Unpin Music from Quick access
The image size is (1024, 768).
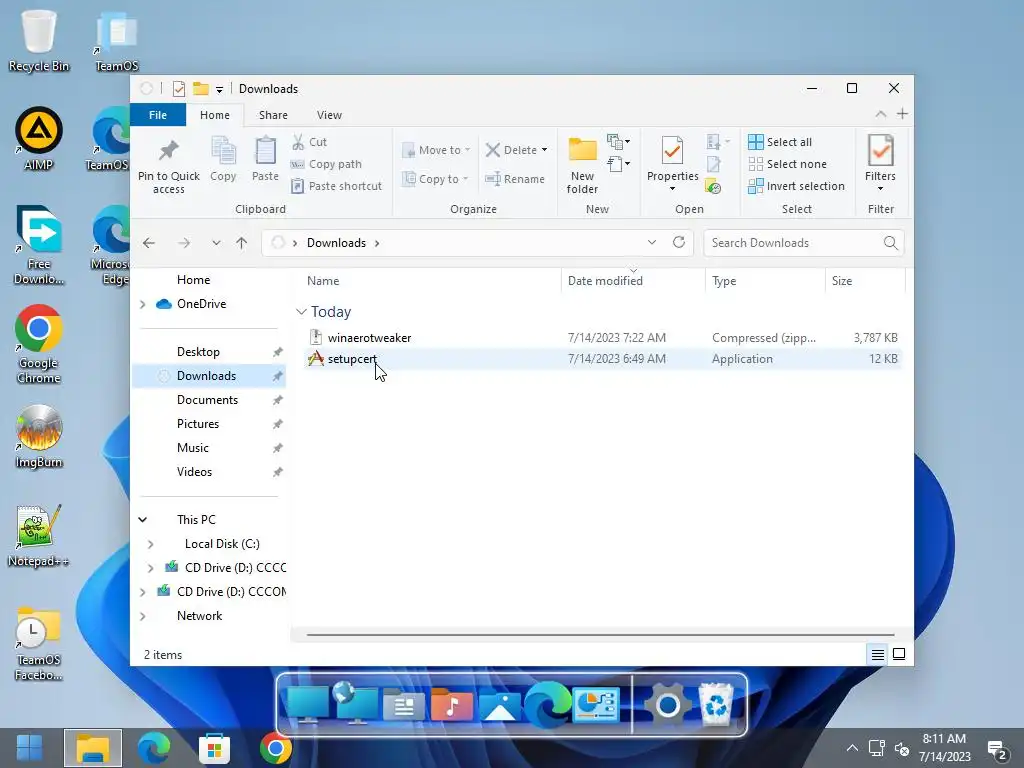[278, 448]
